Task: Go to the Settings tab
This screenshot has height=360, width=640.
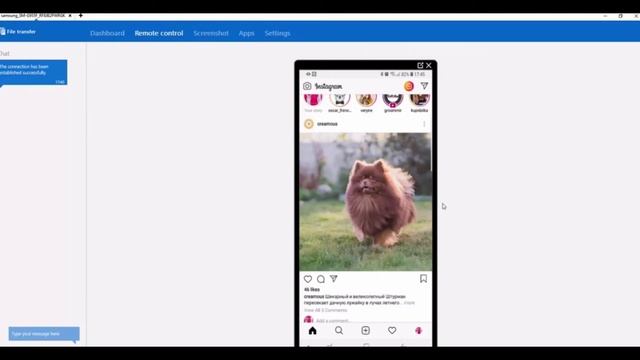Action: tap(277, 33)
